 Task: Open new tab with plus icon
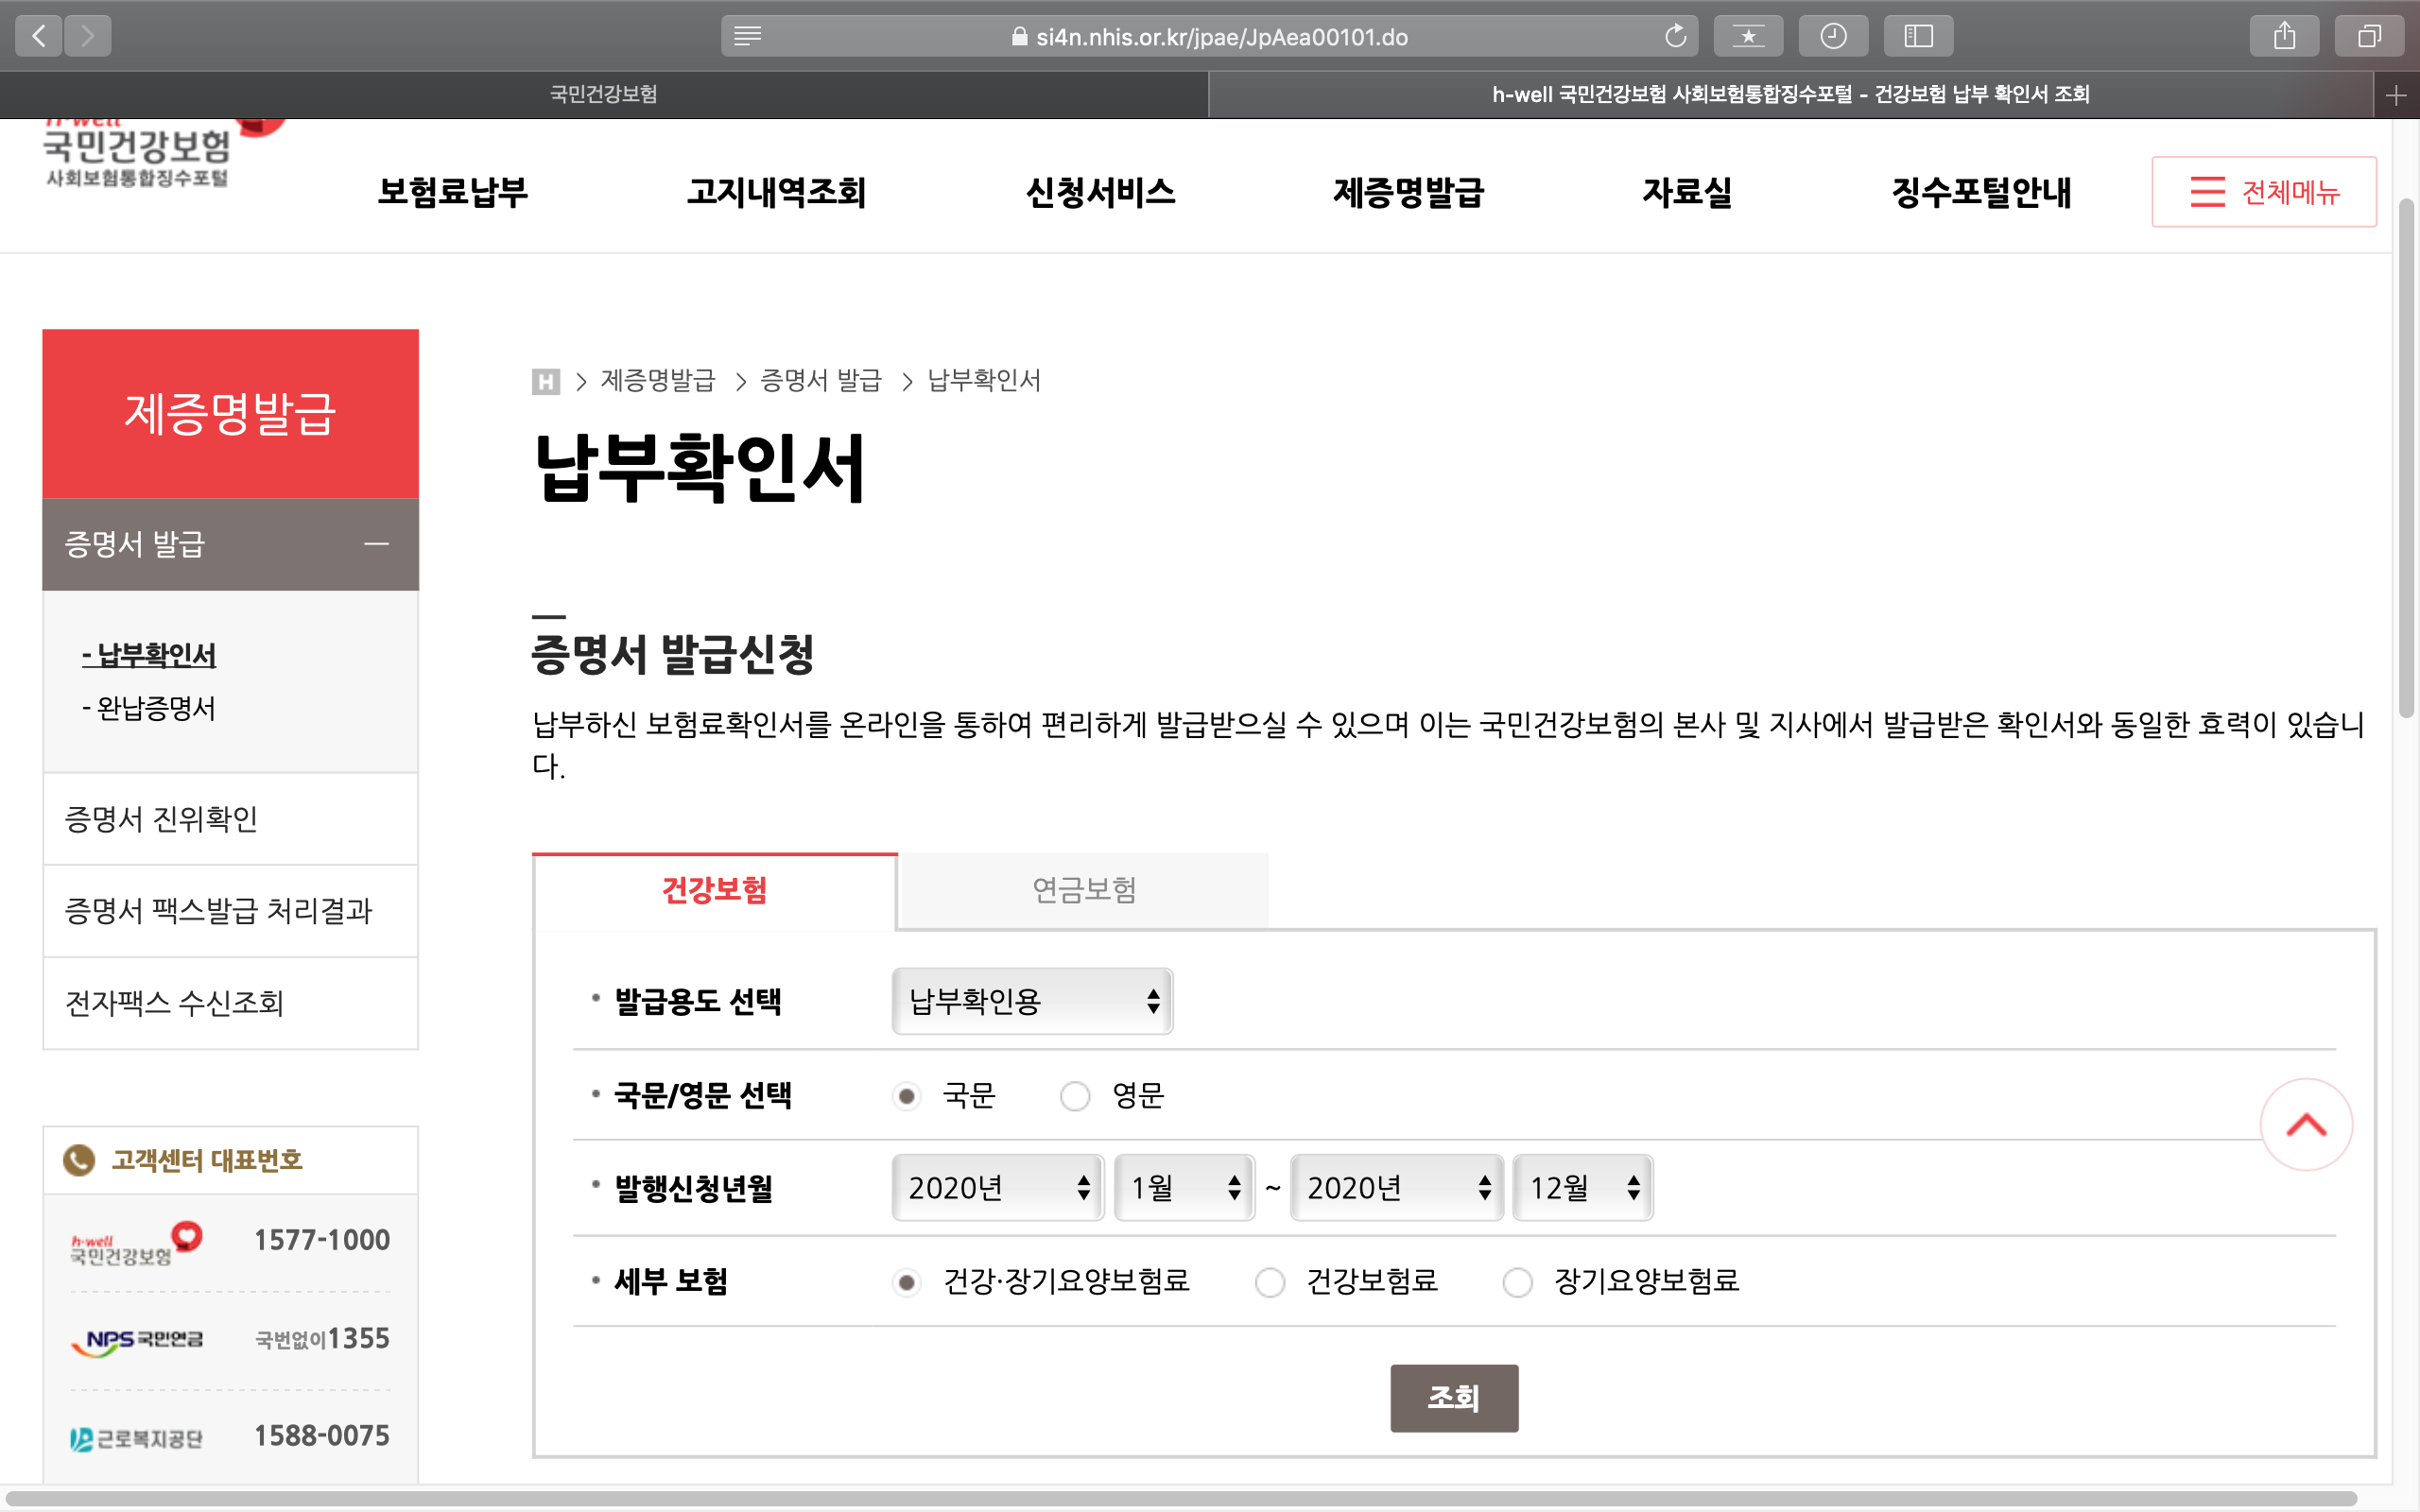[x=2395, y=95]
